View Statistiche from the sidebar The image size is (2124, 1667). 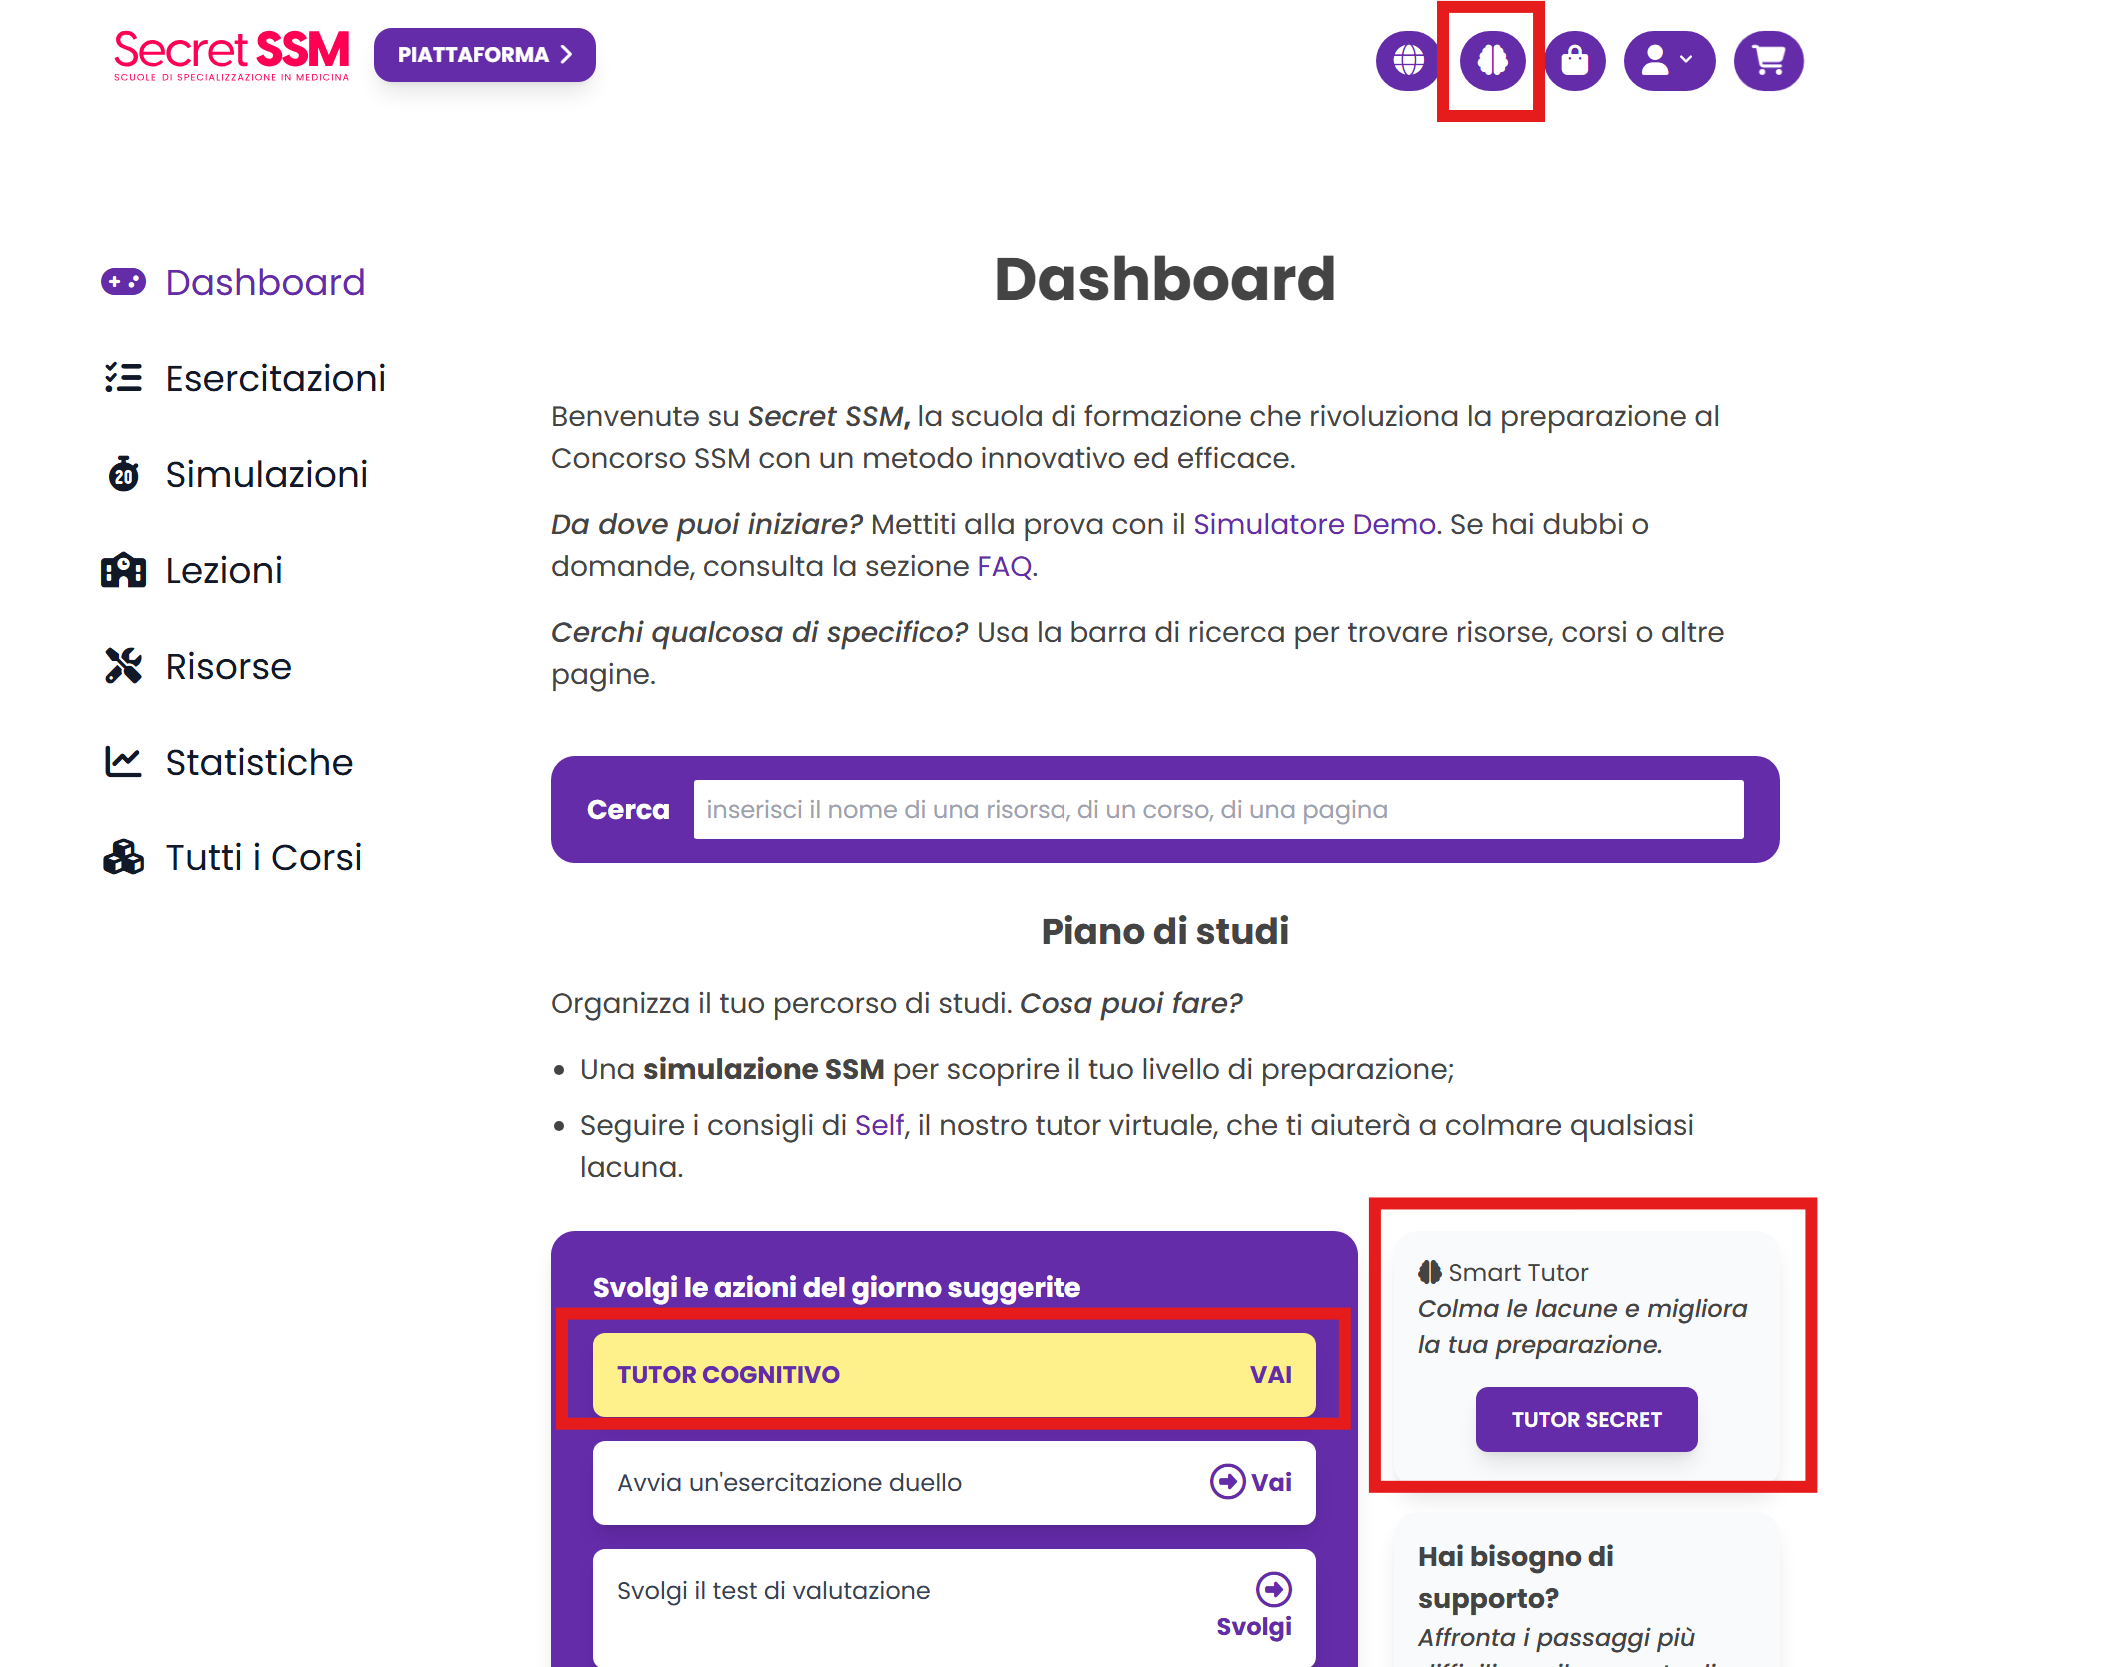coord(259,763)
